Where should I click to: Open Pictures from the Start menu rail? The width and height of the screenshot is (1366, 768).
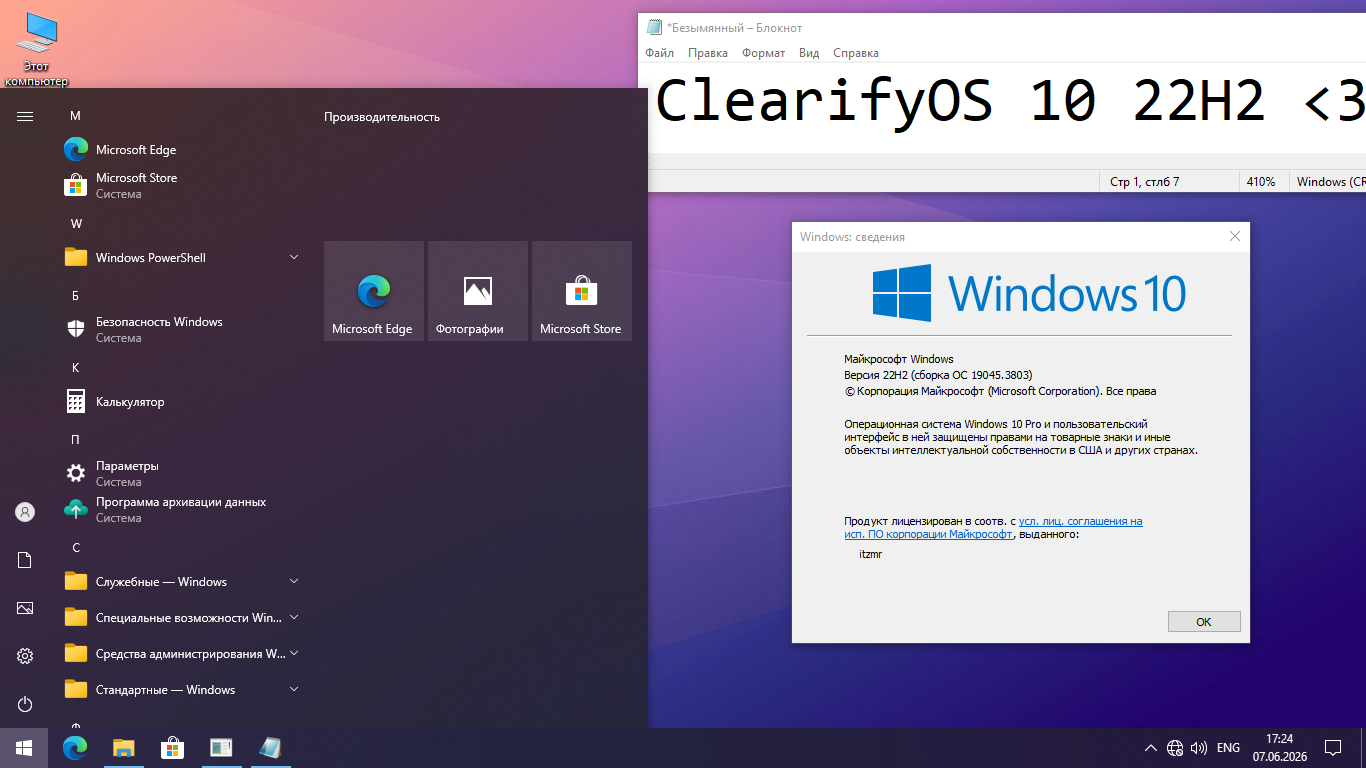point(25,608)
